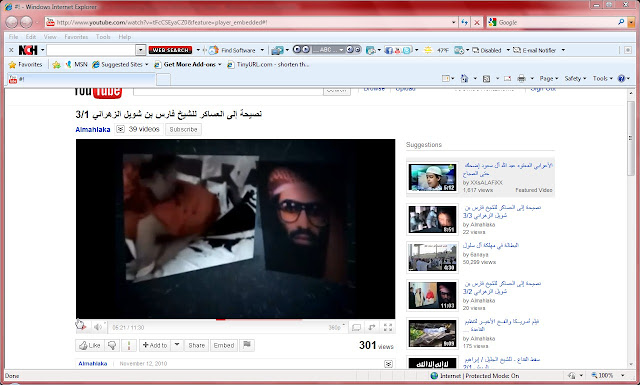Click the NCH toolbar logo
Viewport: 640px width, 385px height.
click(x=28, y=50)
